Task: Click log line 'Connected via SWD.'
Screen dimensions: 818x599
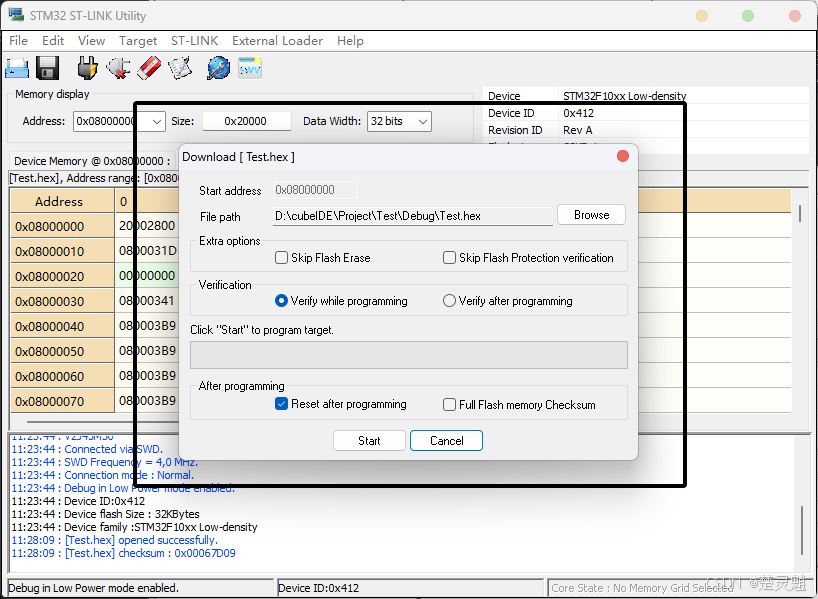Action: [x=87, y=449]
